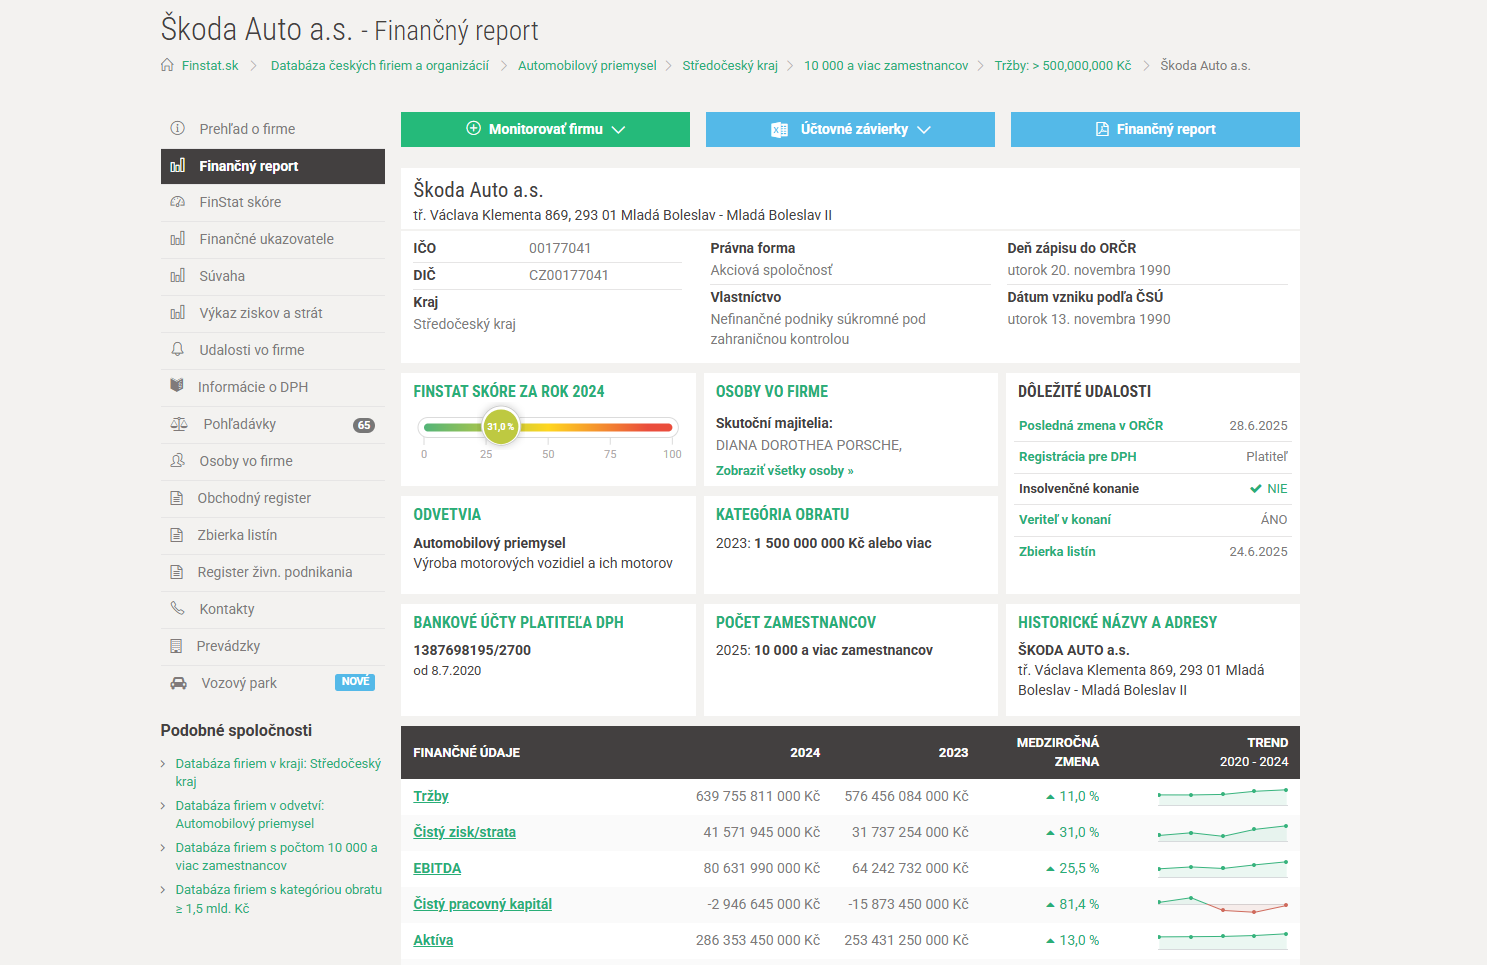Click the scales icon beside Pohľadávky
This screenshot has width=1487, height=965.
click(179, 424)
